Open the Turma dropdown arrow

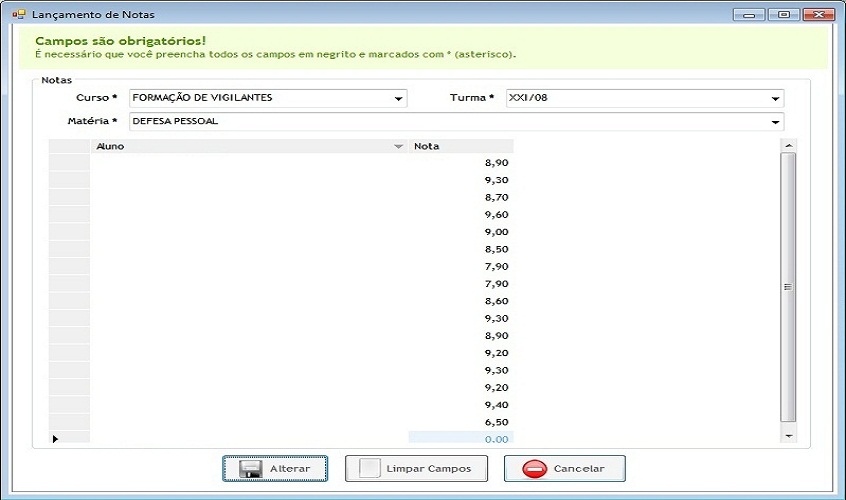click(x=775, y=99)
